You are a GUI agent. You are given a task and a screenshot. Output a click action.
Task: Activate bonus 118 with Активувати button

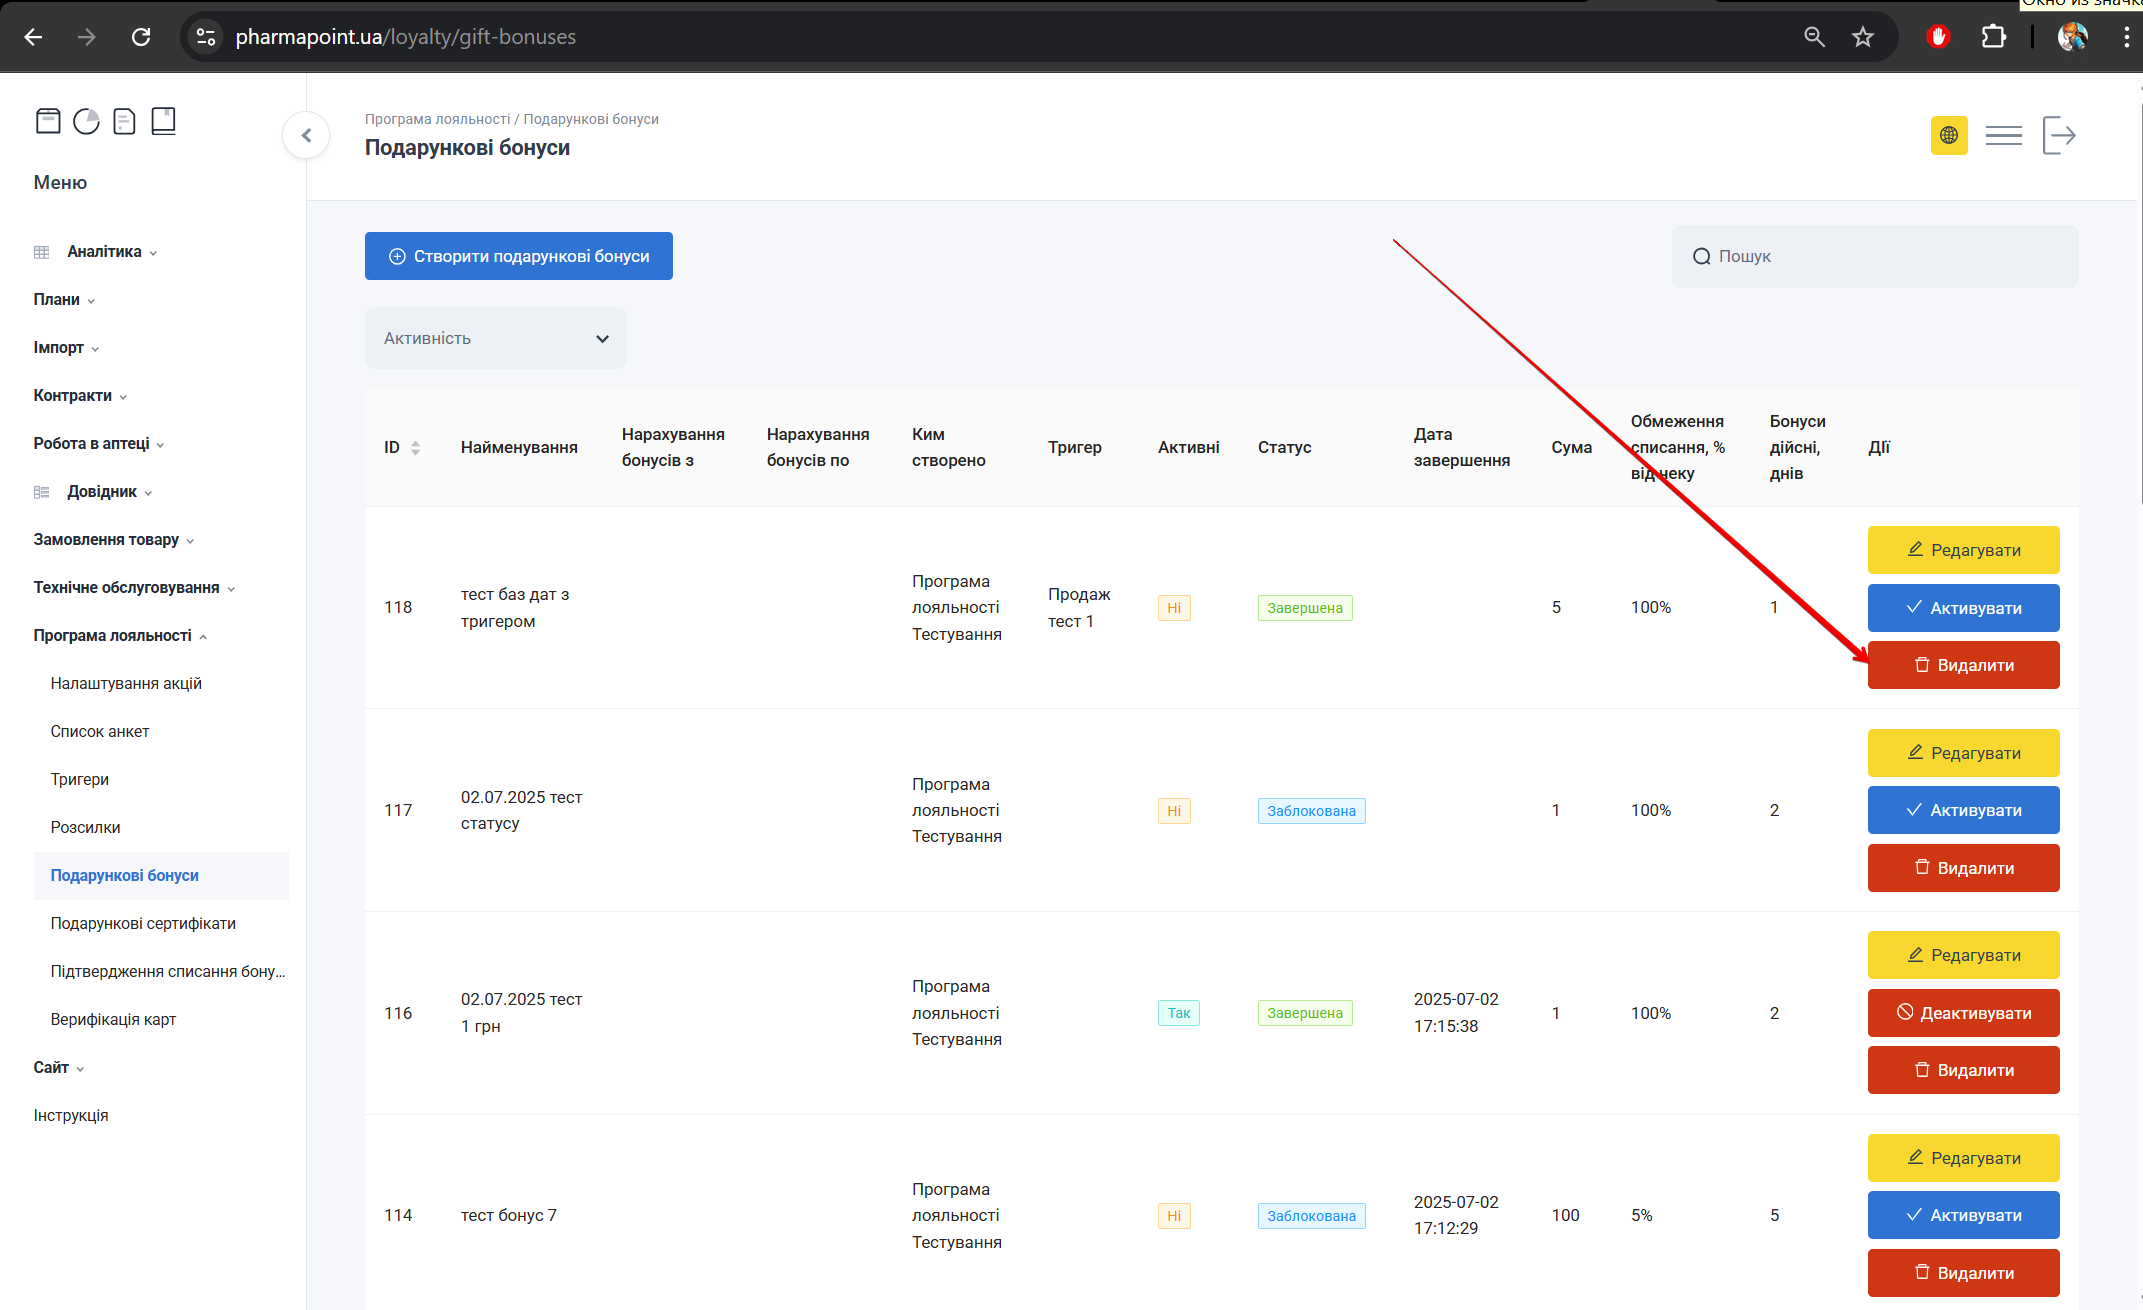(x=1962, y=608)
